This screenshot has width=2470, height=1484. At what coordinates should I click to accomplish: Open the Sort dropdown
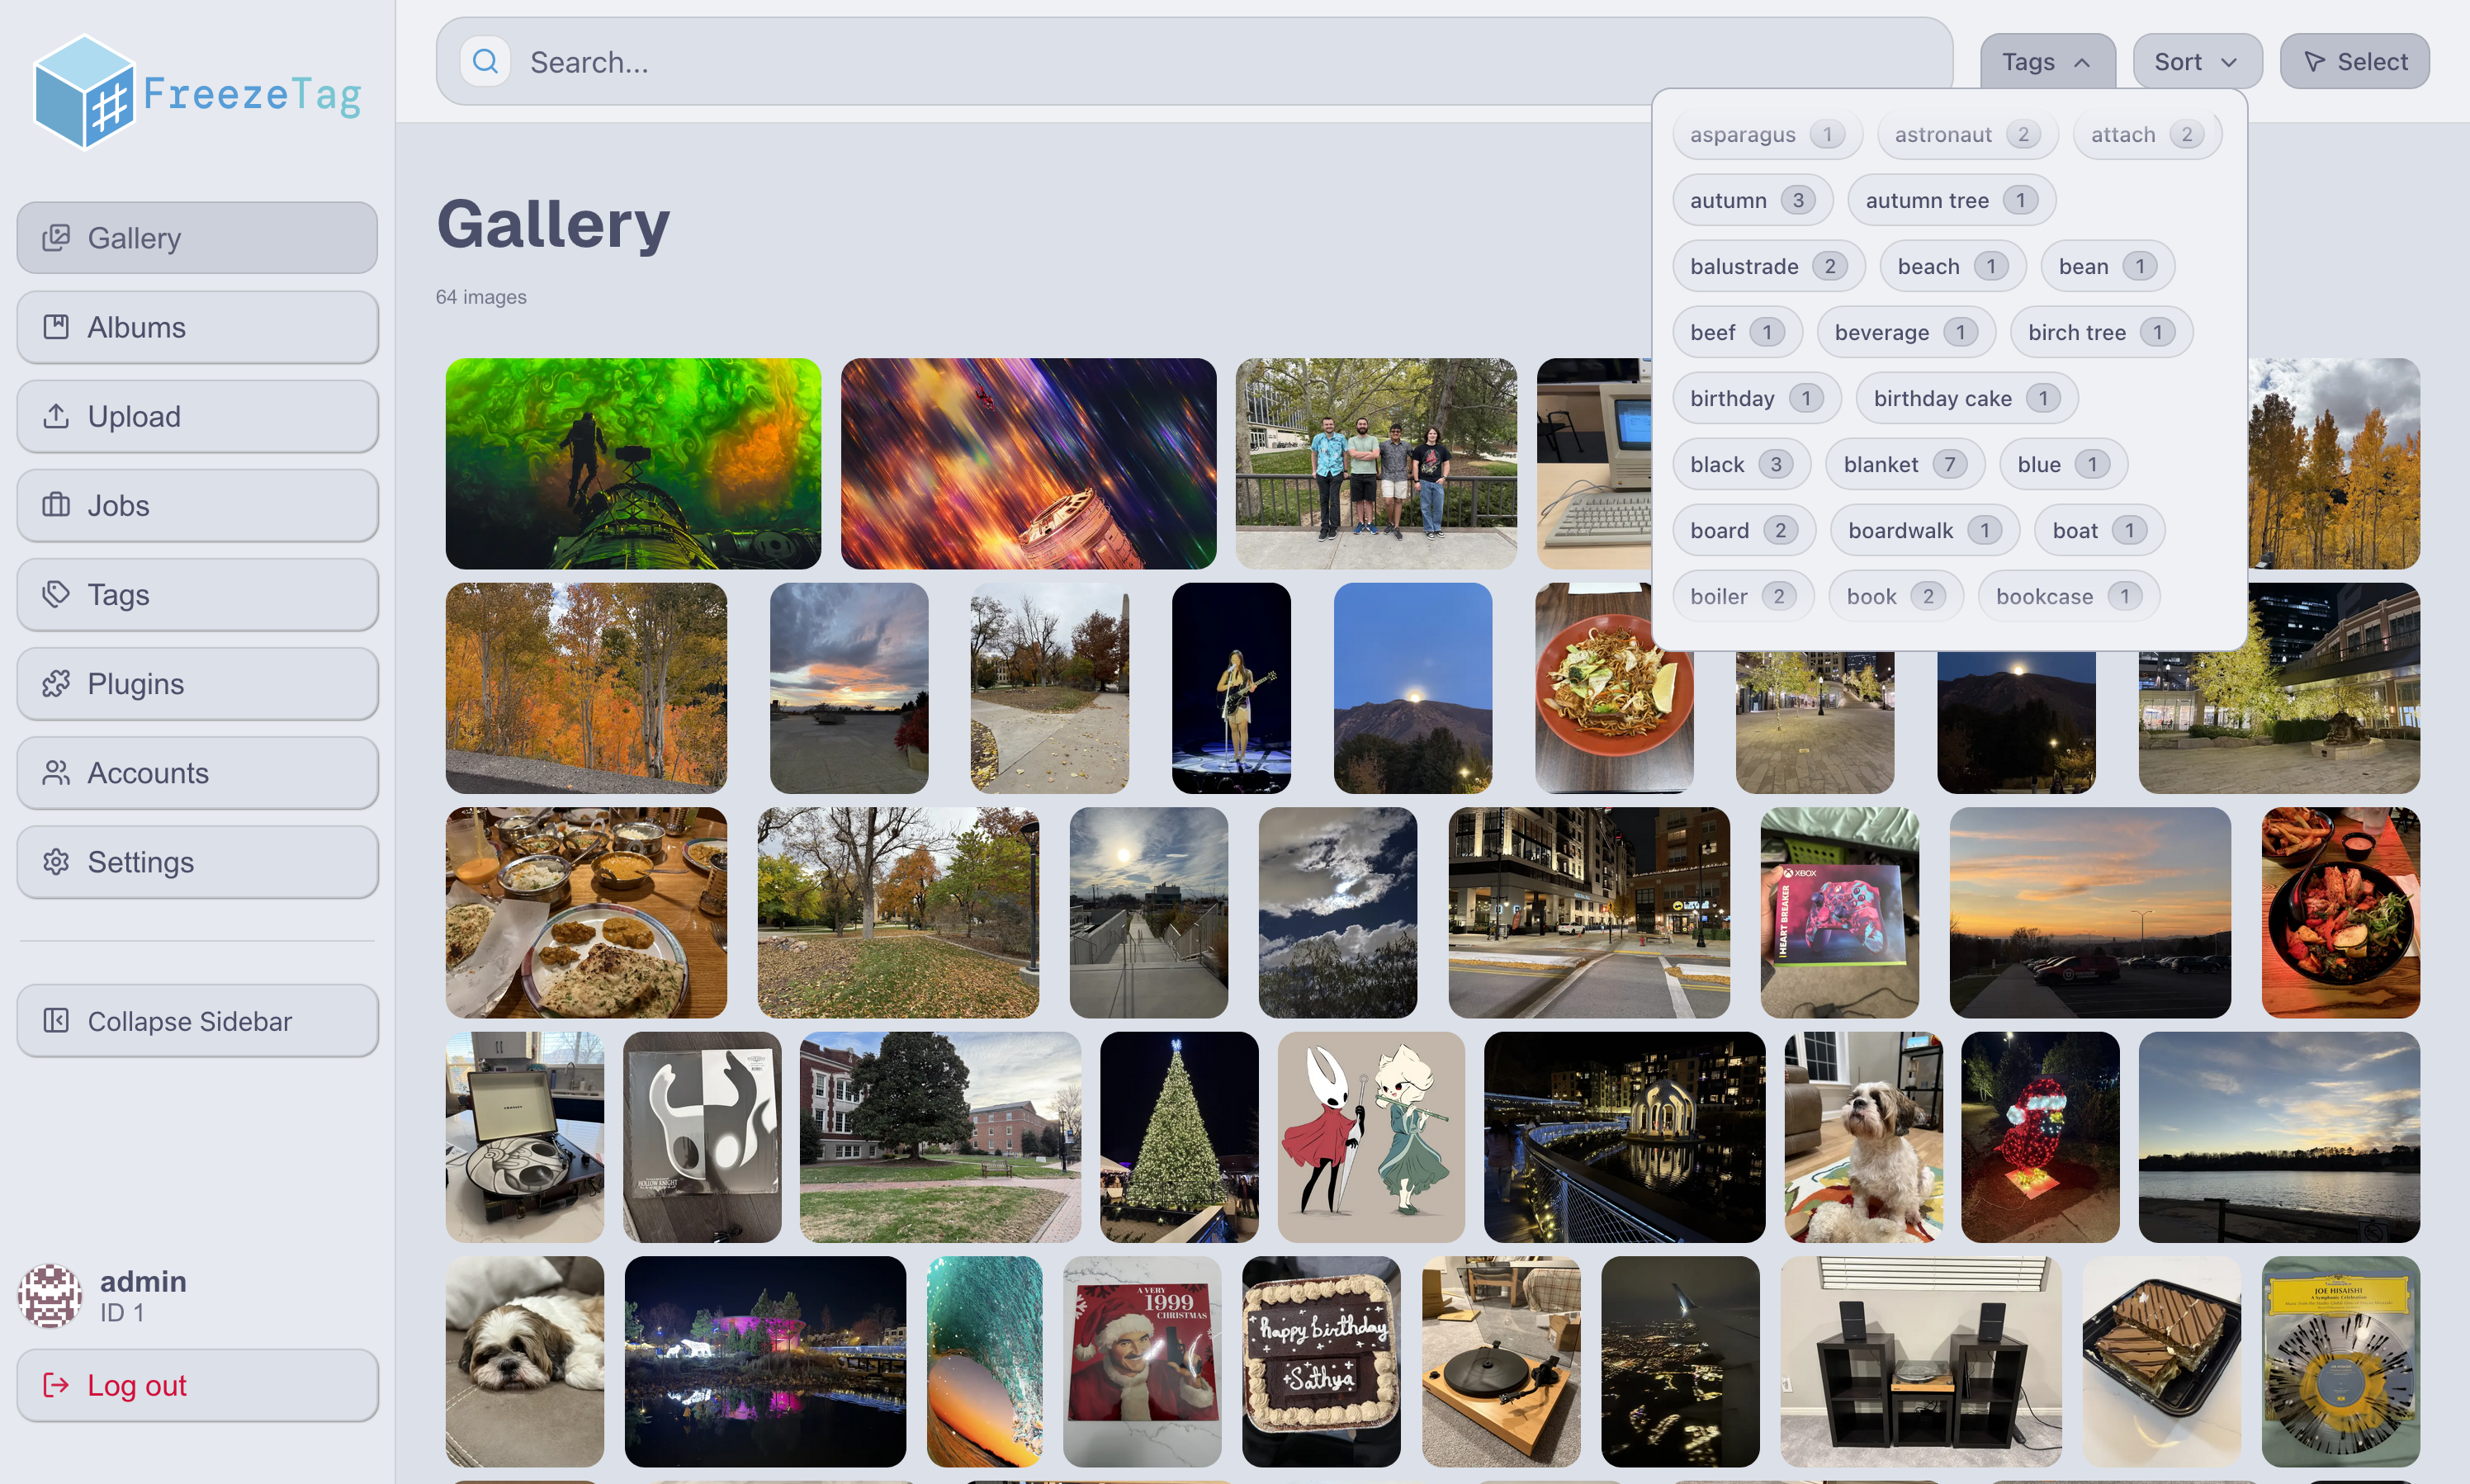click(x=2196, y=61)
